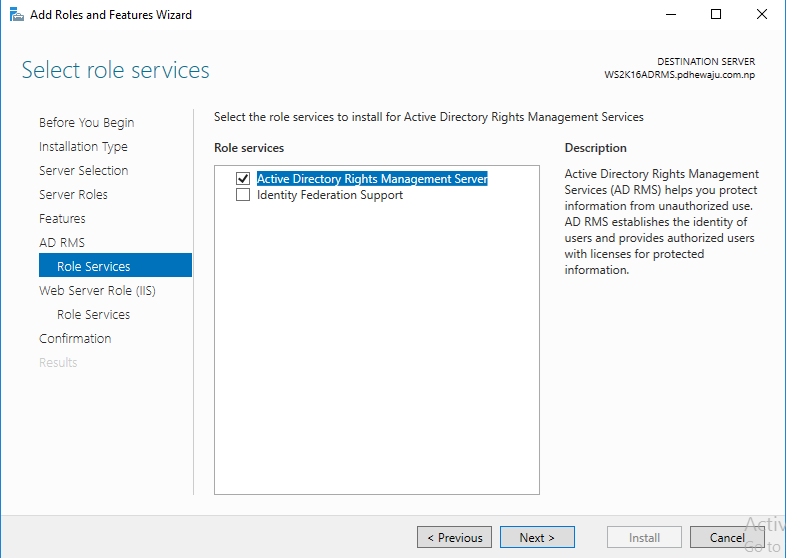
Task: Open the Web Server Role (IIS) step
Action: tap(97, 291)
